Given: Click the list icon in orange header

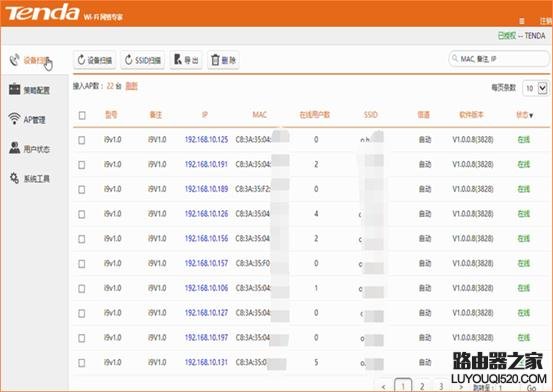Looking at the screenshot, I should pos(522,21).
